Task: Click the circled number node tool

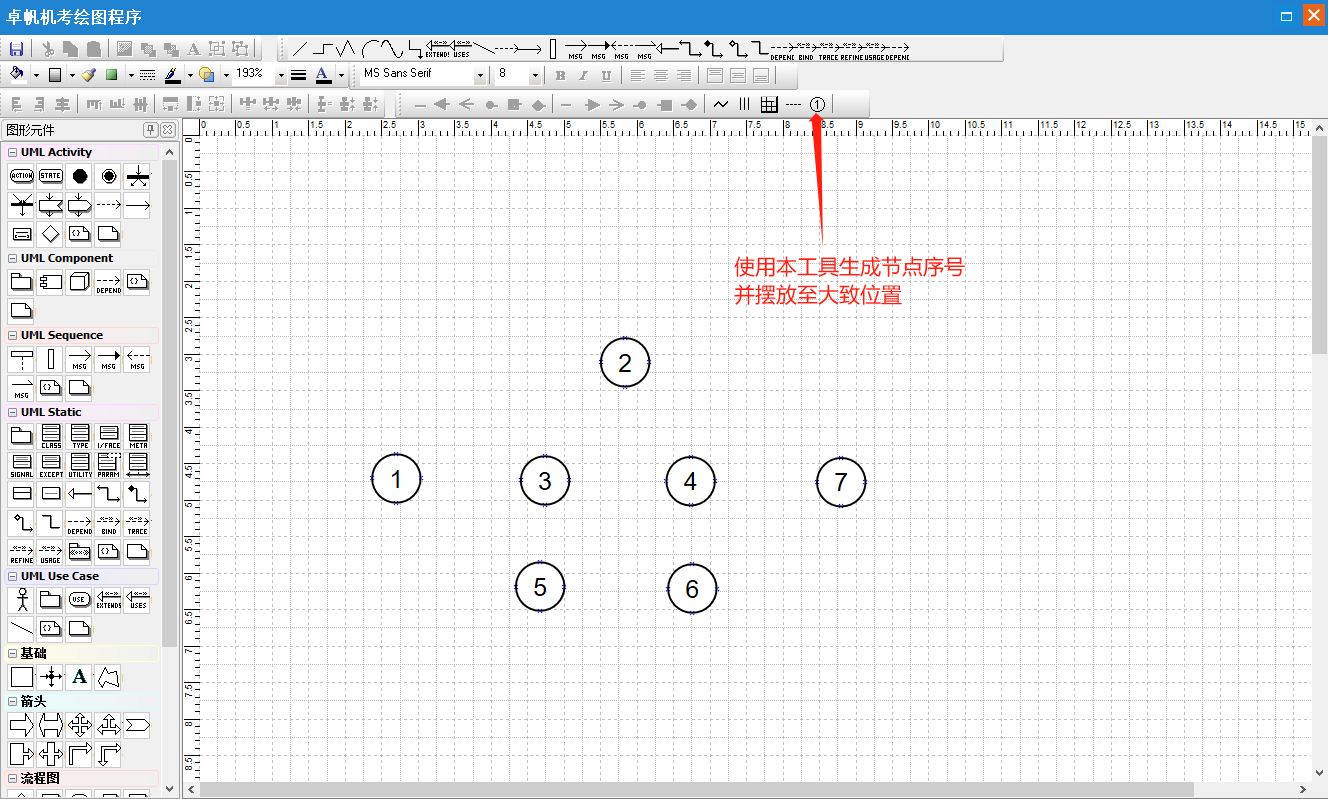Action: [818, 104]
